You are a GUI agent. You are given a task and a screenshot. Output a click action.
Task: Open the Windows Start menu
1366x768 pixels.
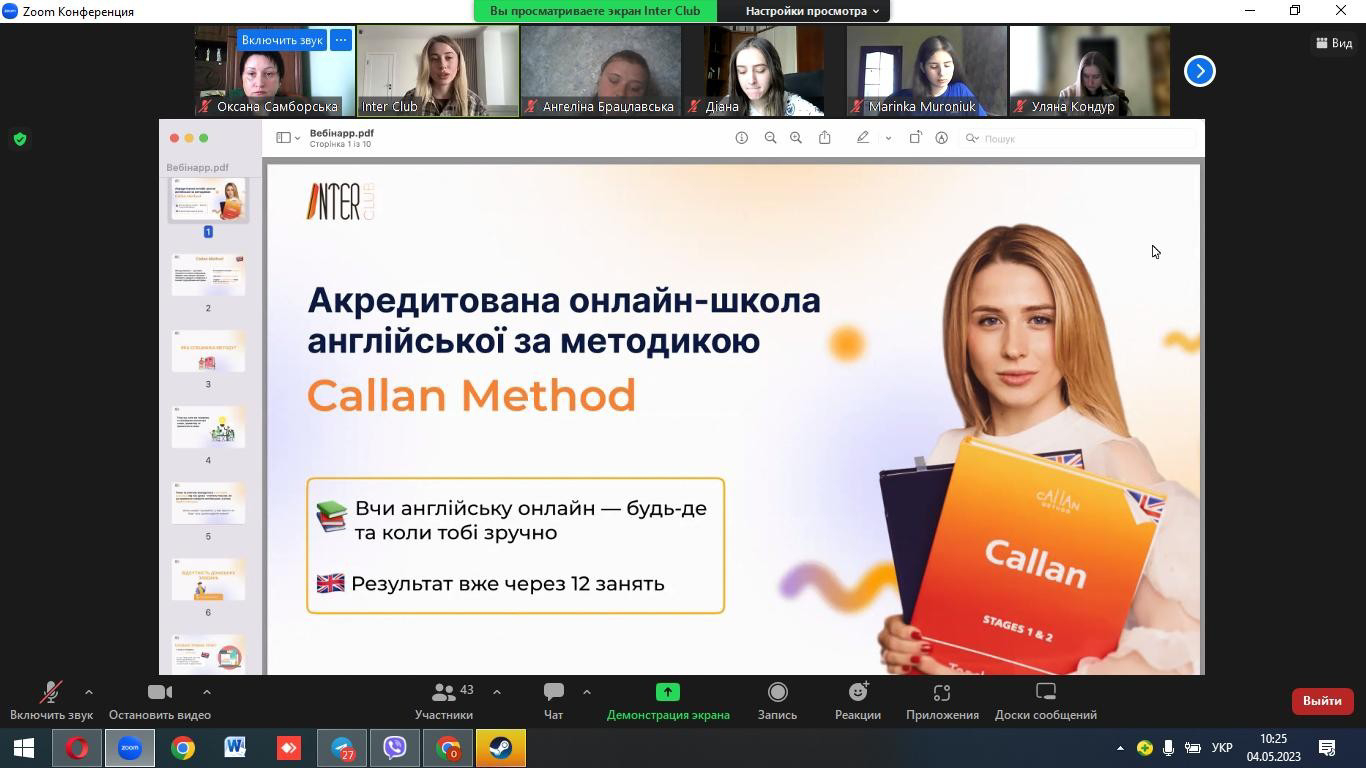pos(24,748)
